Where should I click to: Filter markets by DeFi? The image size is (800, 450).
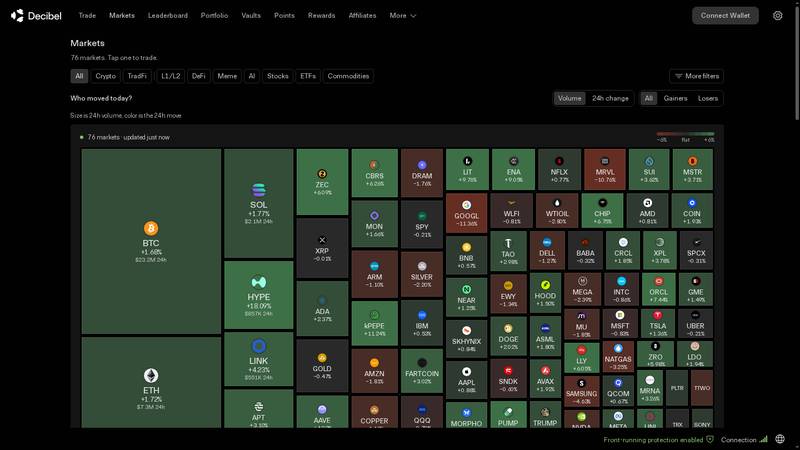[198, 76]
